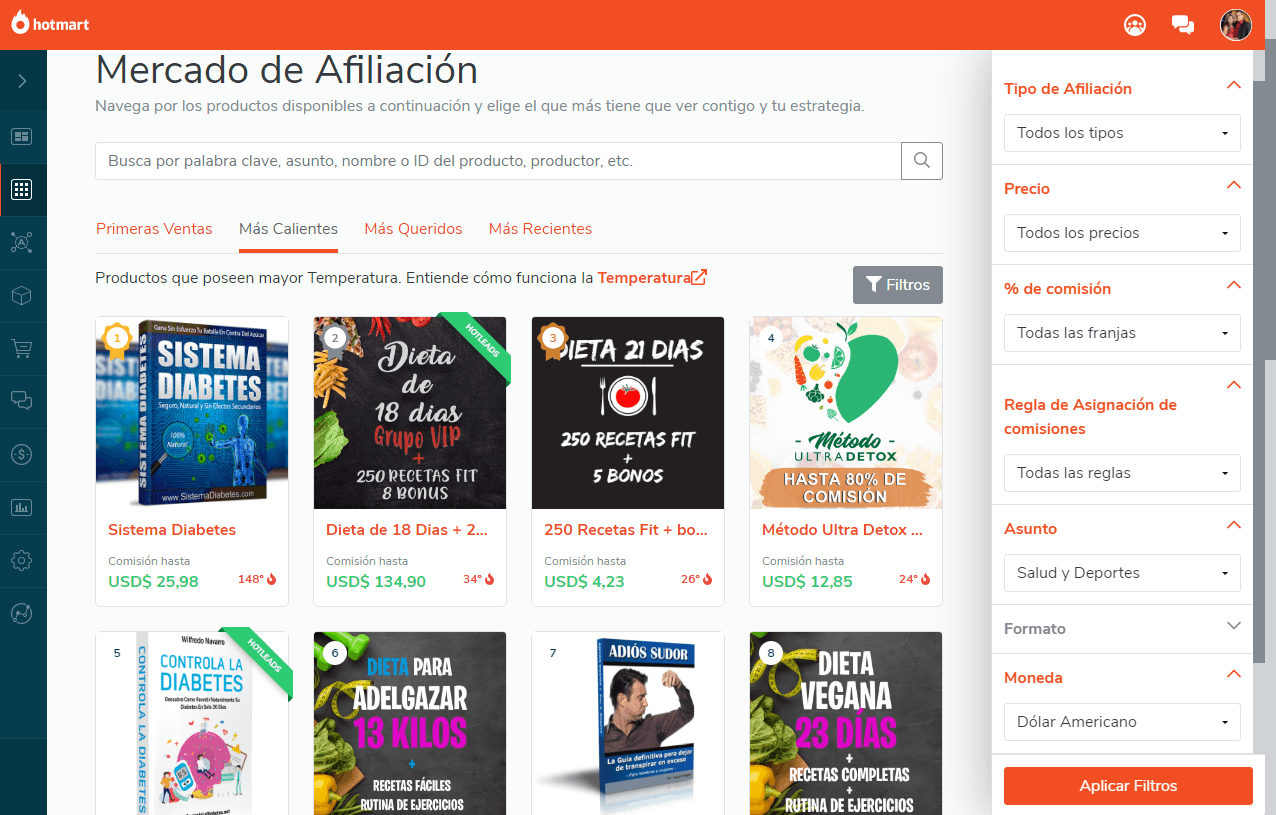Screen dimensions: 1276x815
Task: Click the Filtros button
Action: pos(898,285)
